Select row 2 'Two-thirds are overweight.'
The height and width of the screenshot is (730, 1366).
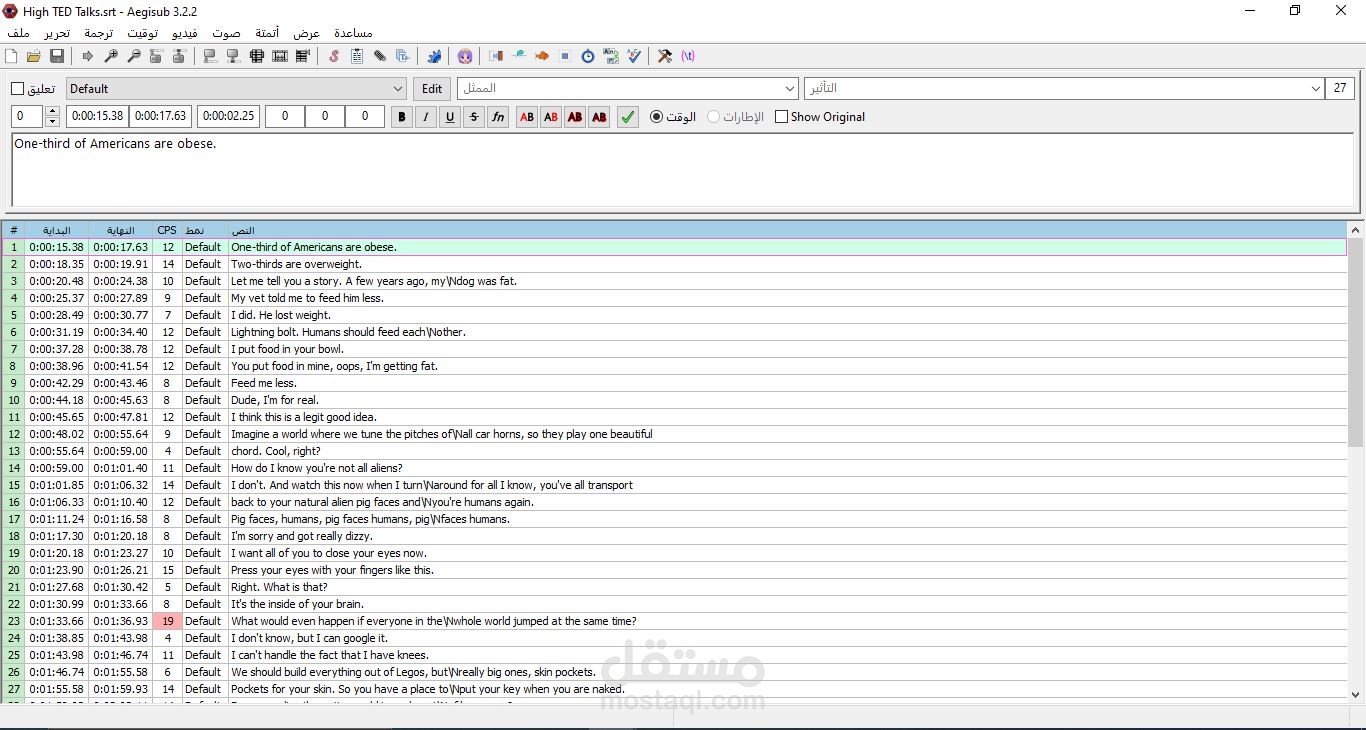click(x=674, y=264)
